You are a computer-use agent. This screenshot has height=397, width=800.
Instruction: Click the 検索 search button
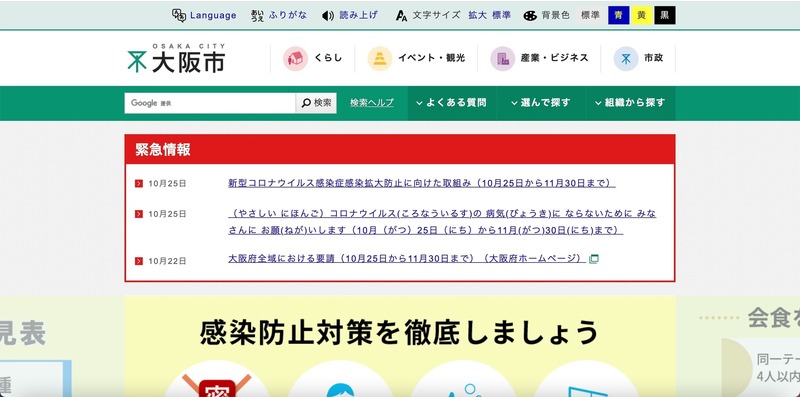pos(316,103)
